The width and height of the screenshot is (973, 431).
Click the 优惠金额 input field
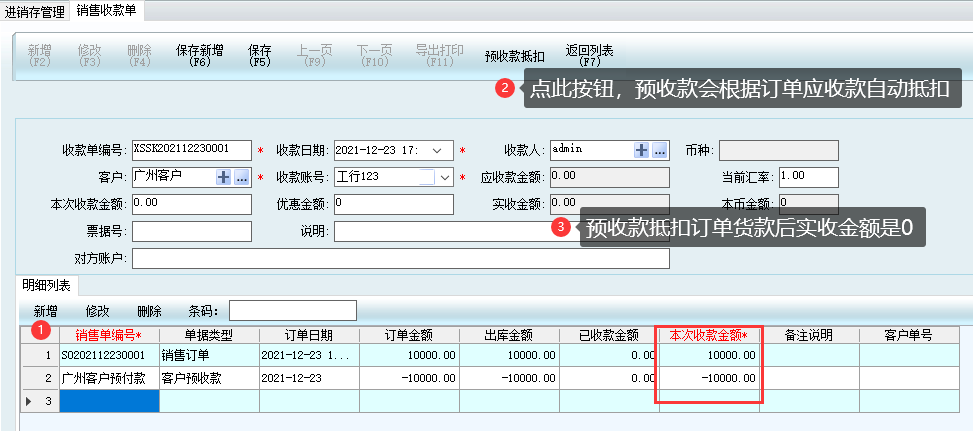(393, 204)
